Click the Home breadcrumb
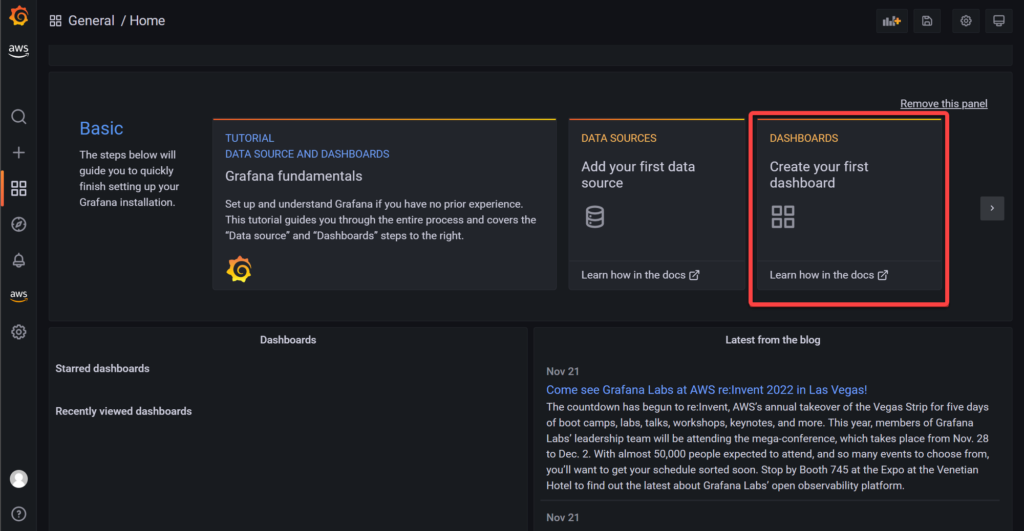Image resolution: width=1024 pixels, height=531 pixels. click(147, 21)
